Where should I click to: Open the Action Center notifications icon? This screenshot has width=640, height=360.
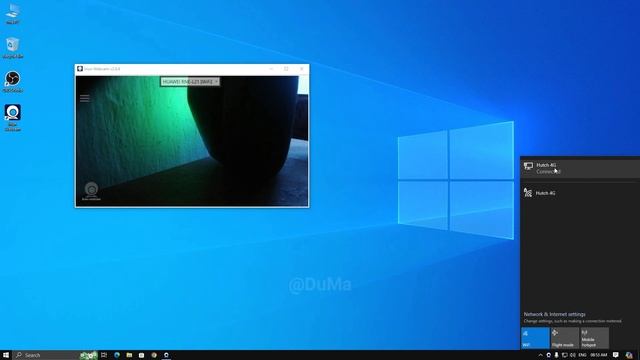click(x=616, y=356)
